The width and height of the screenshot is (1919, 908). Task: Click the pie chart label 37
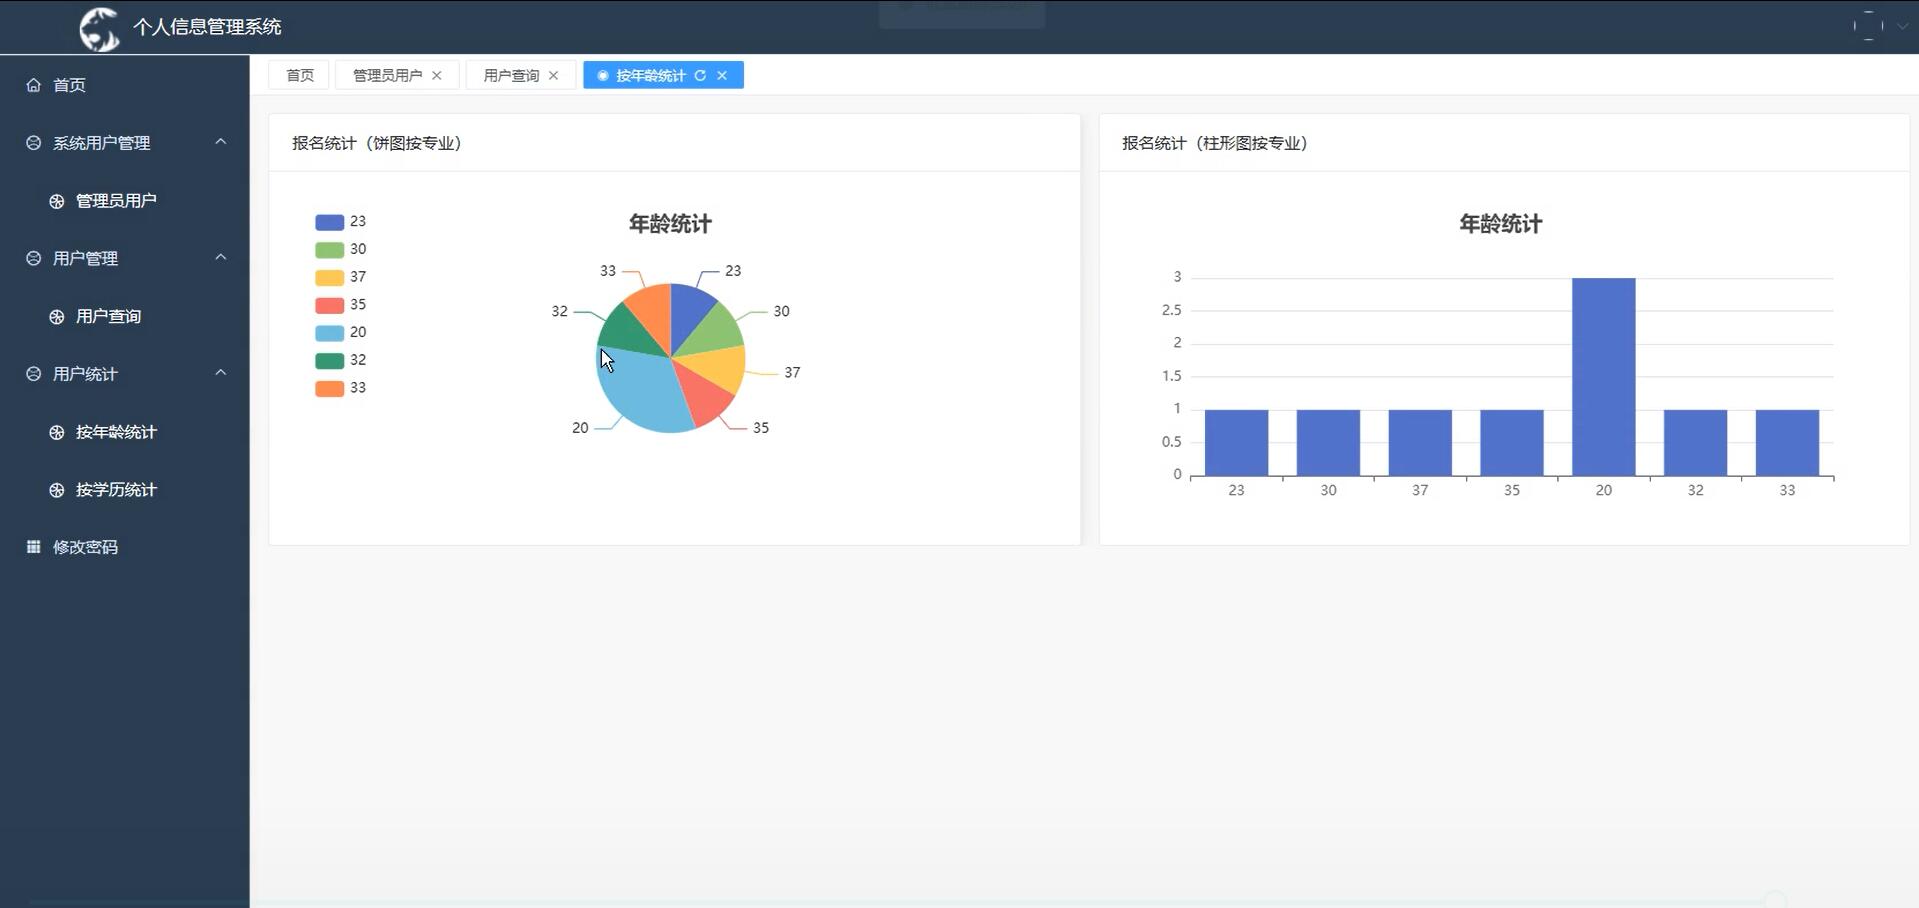point(792,373)
